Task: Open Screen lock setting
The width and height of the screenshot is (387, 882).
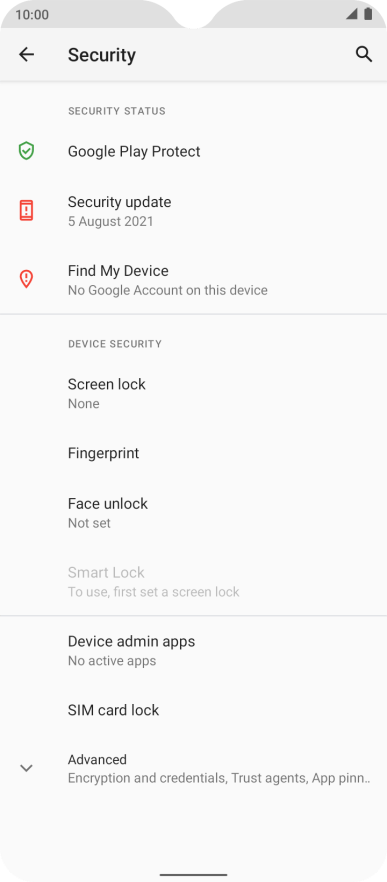Action: point(194,393)
